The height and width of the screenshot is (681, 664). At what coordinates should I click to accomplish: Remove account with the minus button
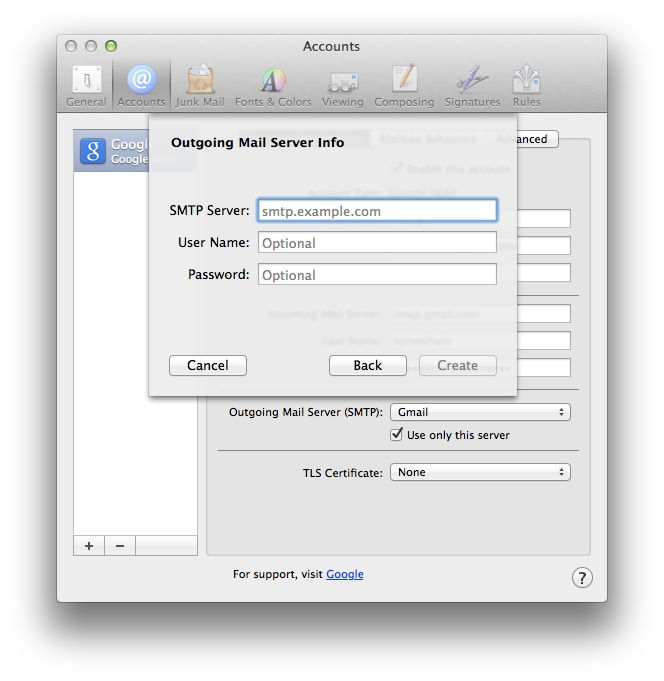[x=120, y=545]
